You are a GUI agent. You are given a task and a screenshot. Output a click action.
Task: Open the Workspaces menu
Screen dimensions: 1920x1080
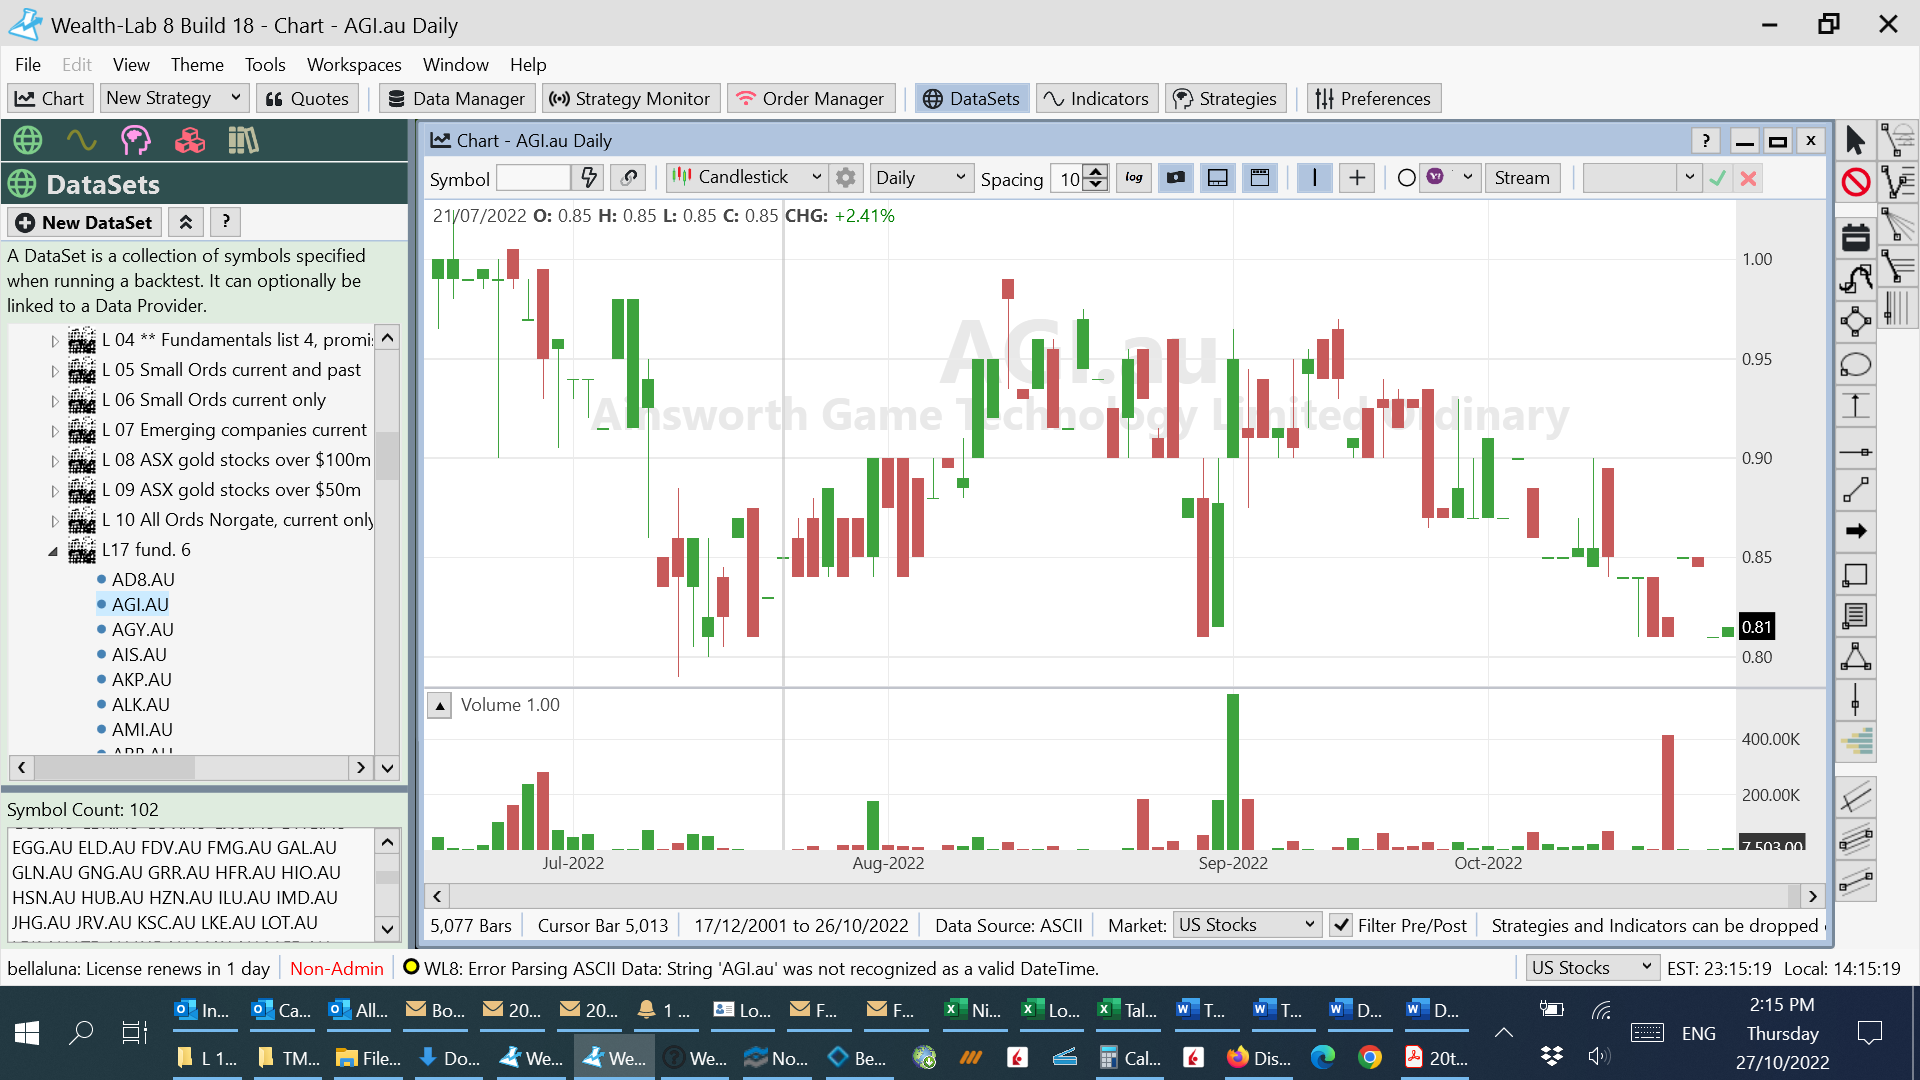pyautogui.click(x=354, y=64)
